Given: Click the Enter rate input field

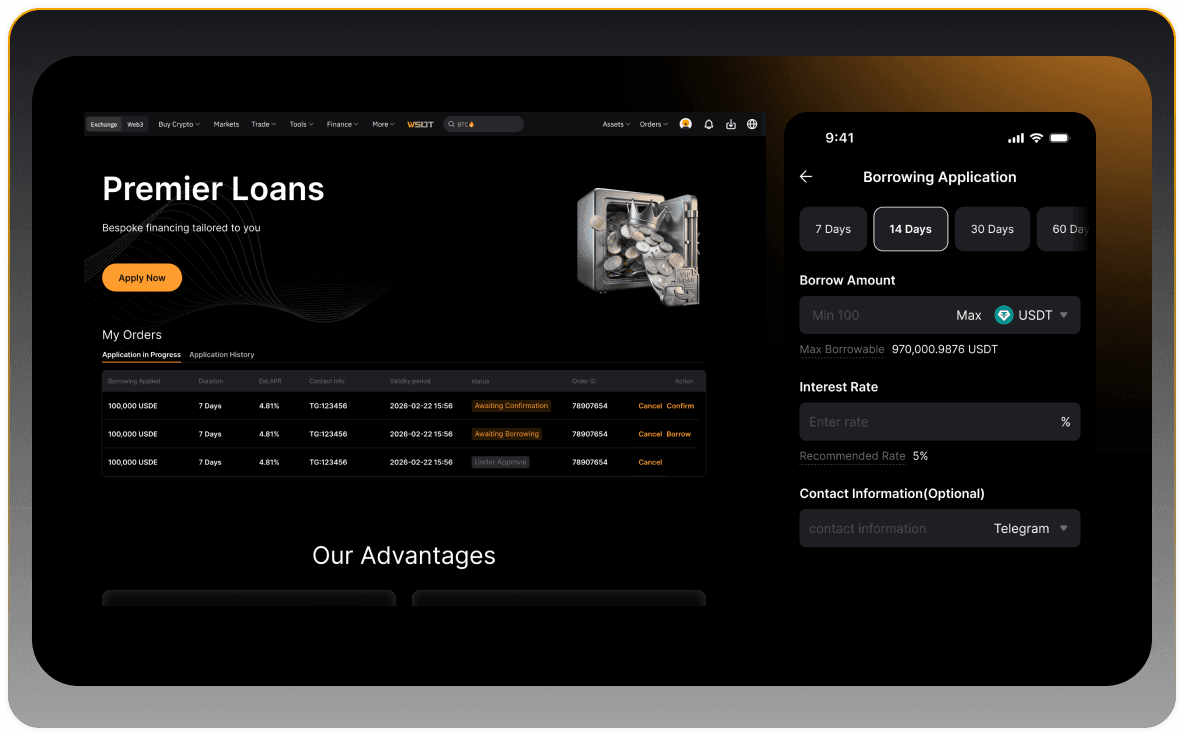Looking at the screenshot, I should coord(925,422).
